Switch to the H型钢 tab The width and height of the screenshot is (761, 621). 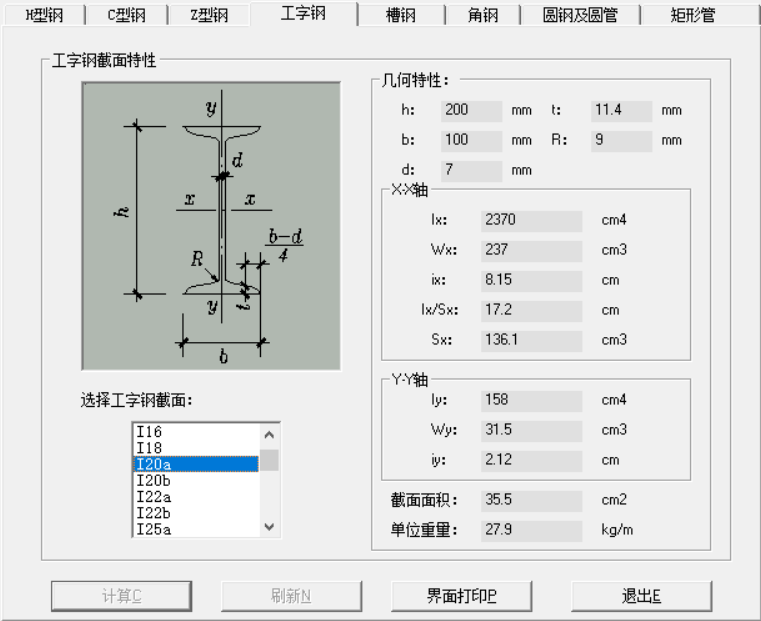44,15
